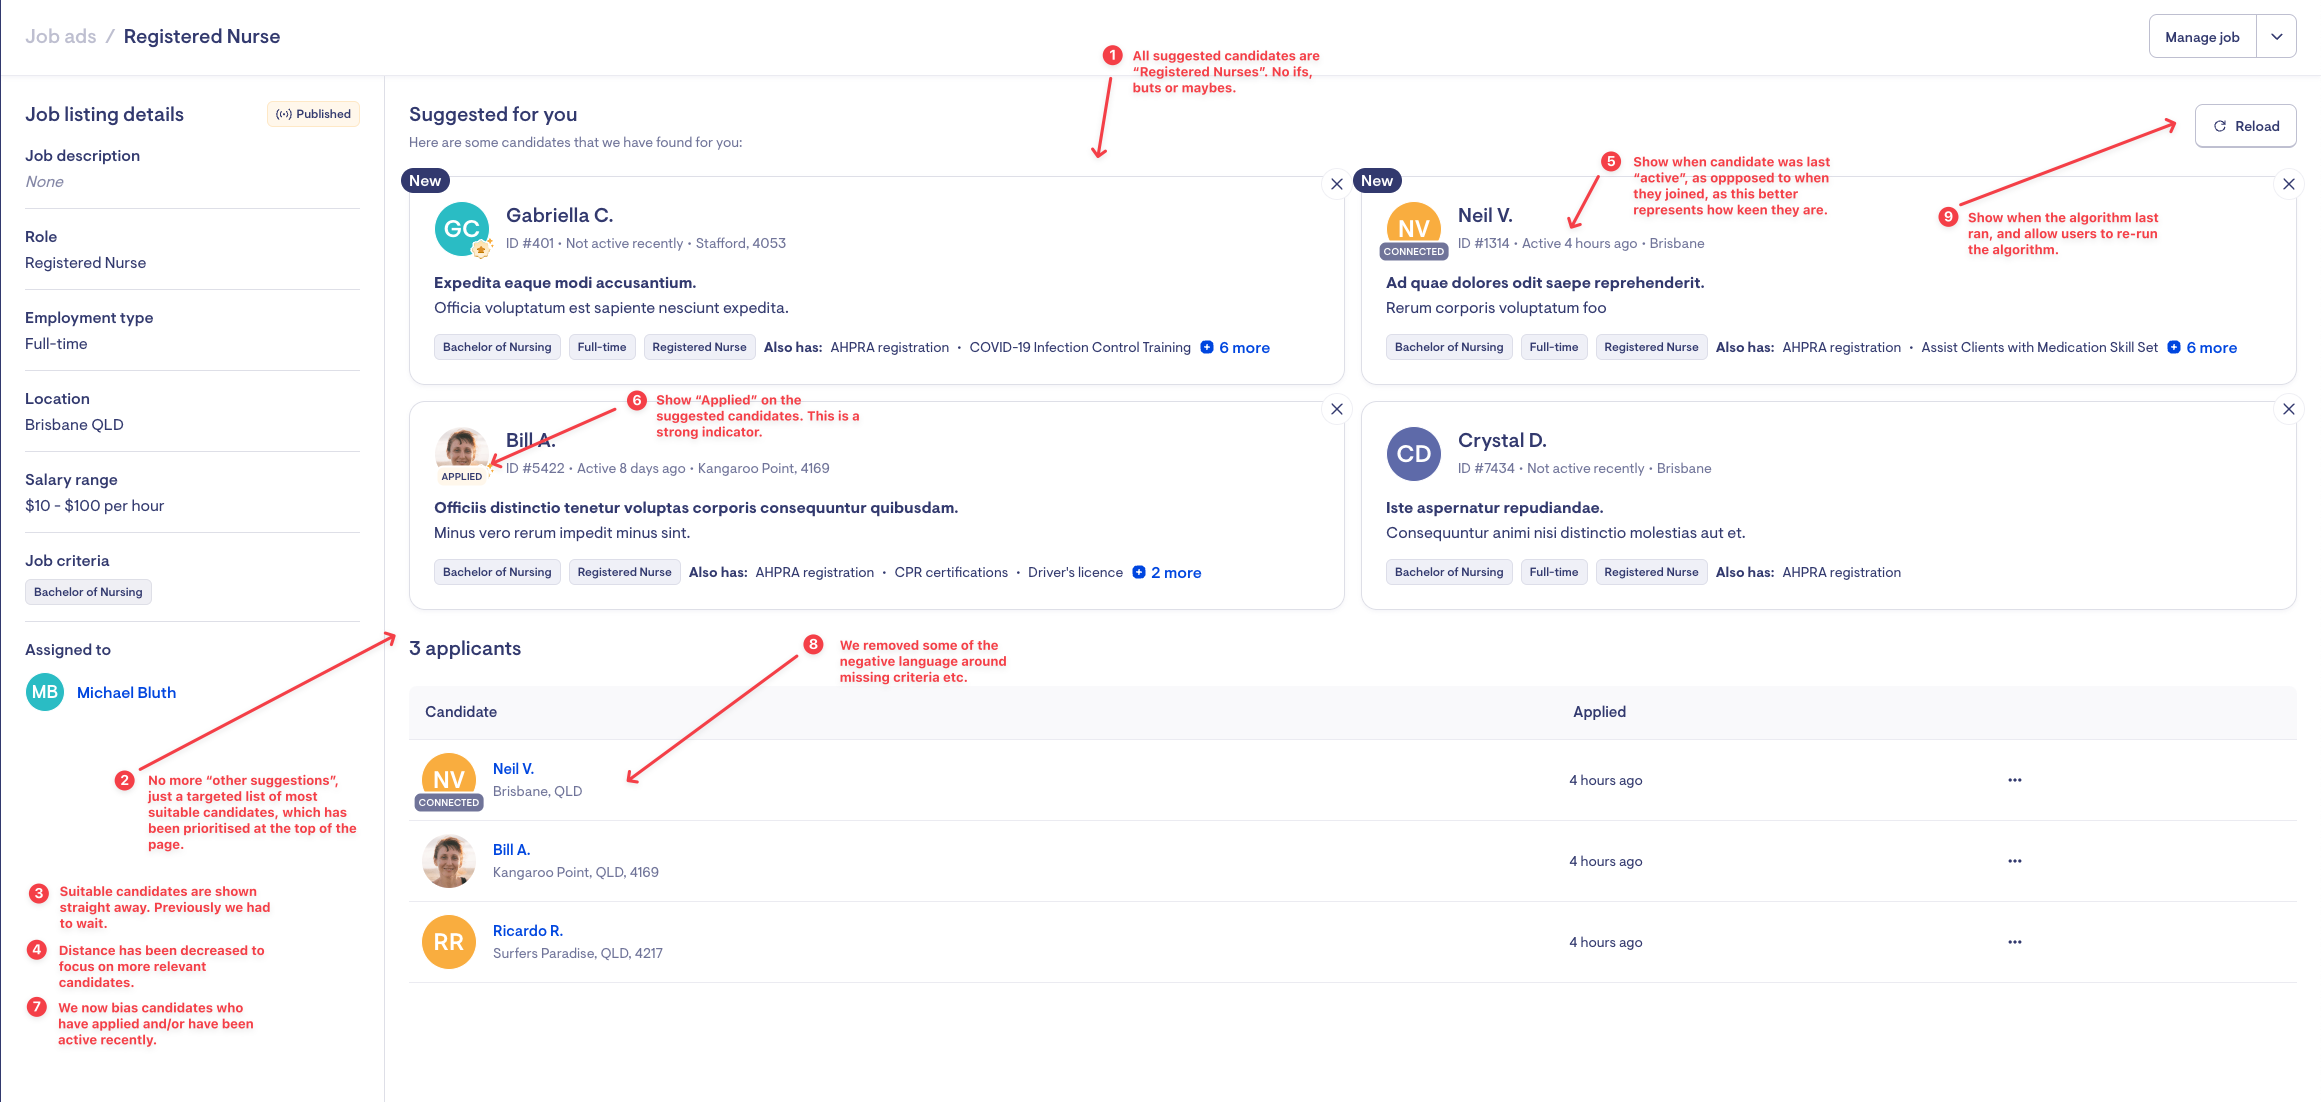The image size is (2321, 1102).
Task: Click Bill A. profile photo in applicants
Action: pos(448,861)
